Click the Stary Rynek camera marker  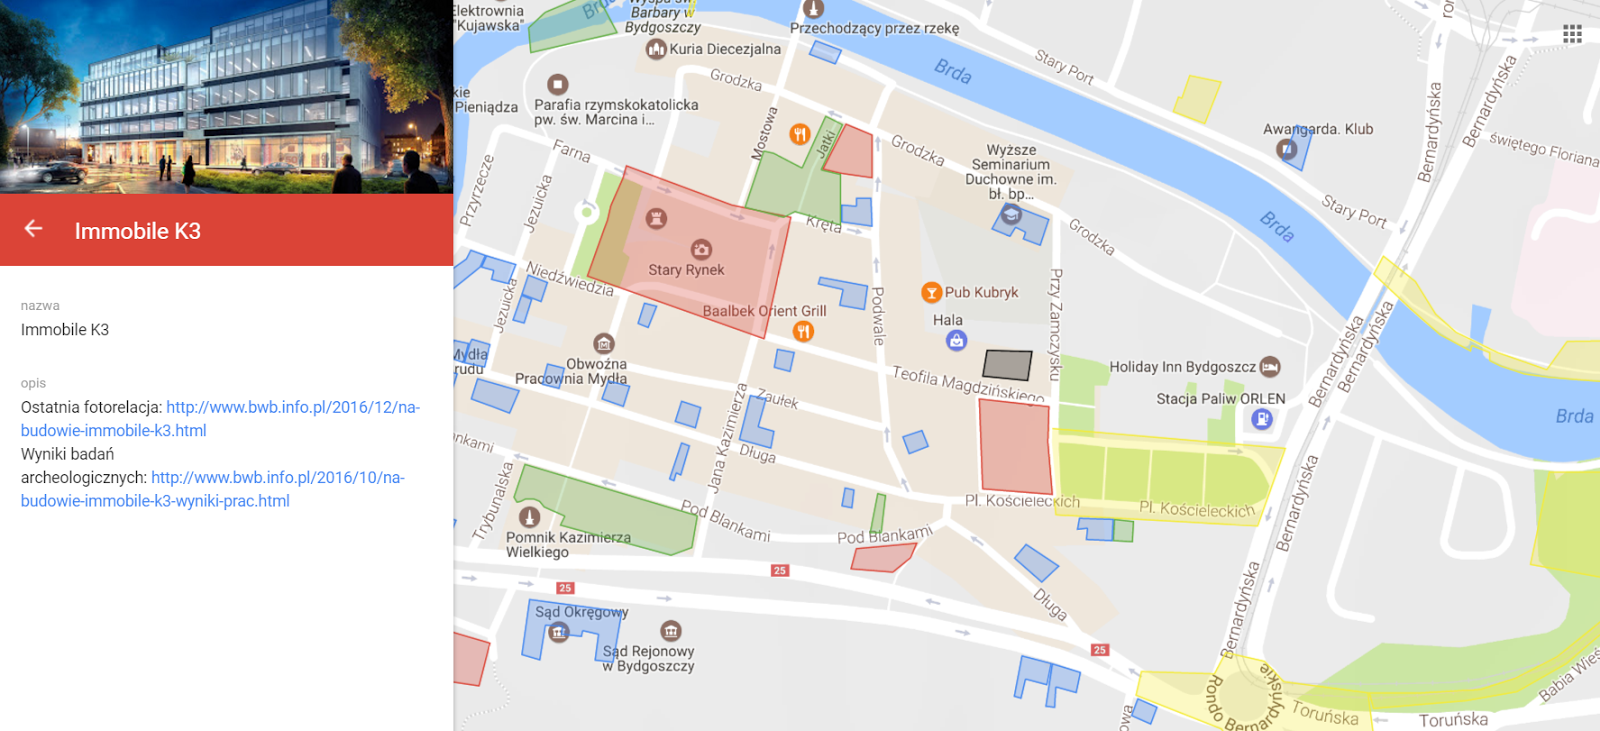[x=702, y=249]
